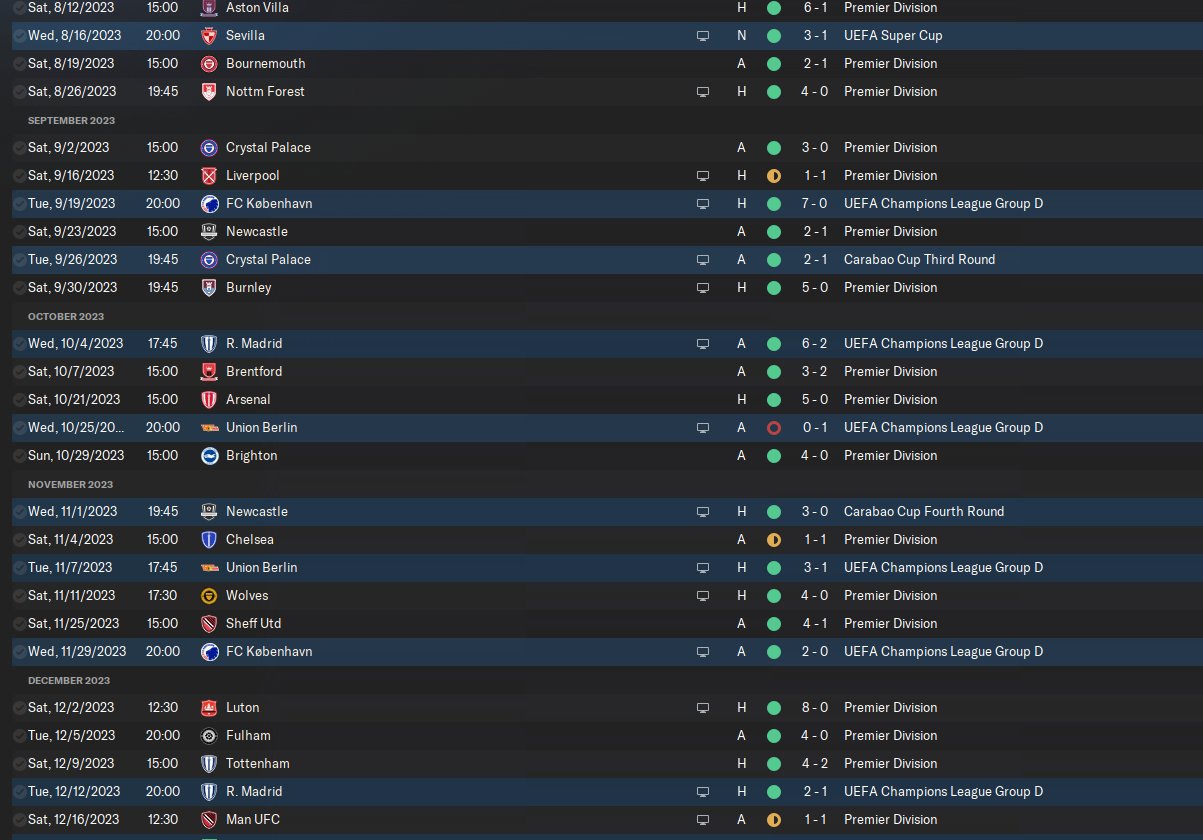Click the Luton club crest

[x=209, y=707]
